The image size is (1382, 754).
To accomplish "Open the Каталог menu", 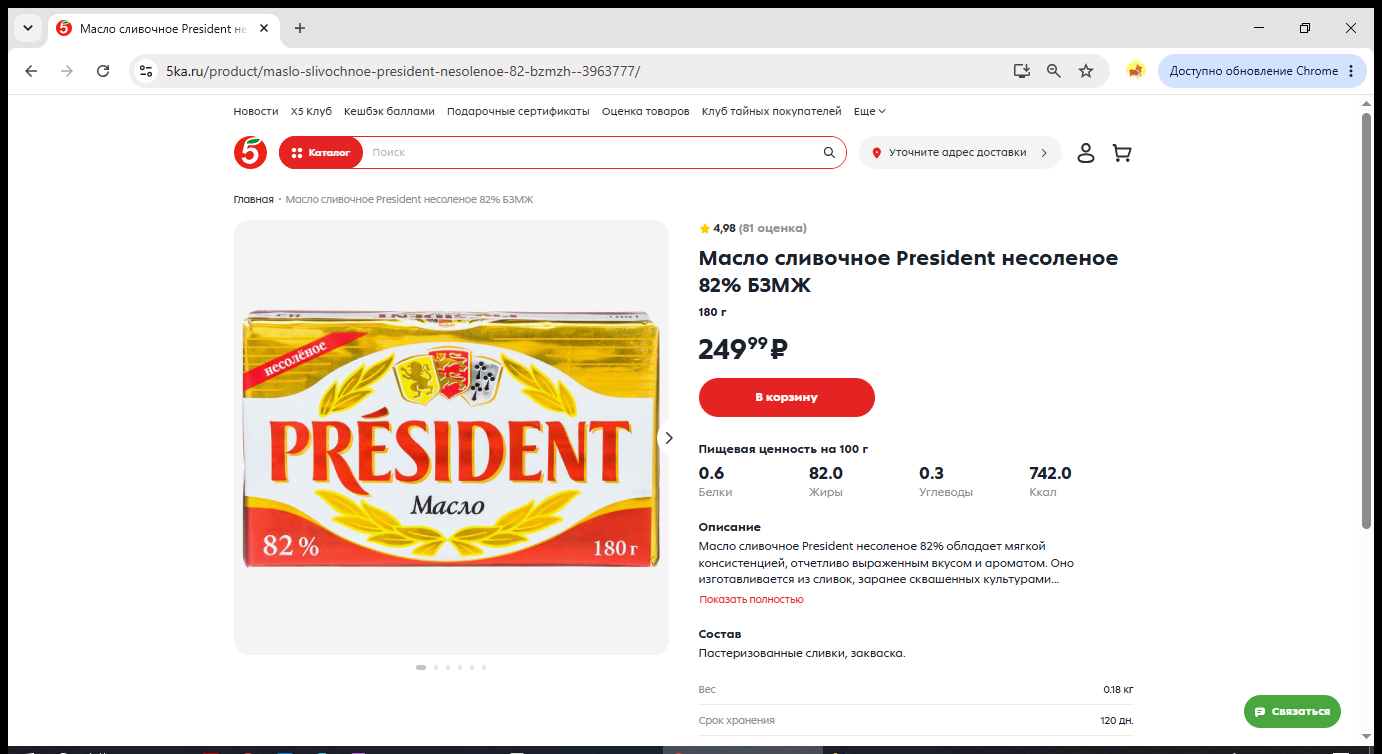I will (321, 153).
